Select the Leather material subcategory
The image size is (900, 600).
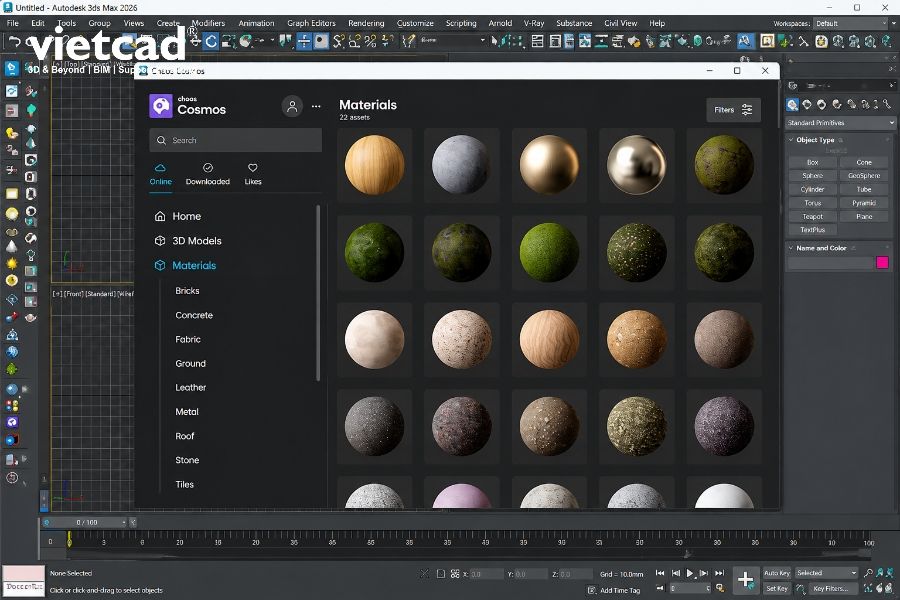click(191, 388)
